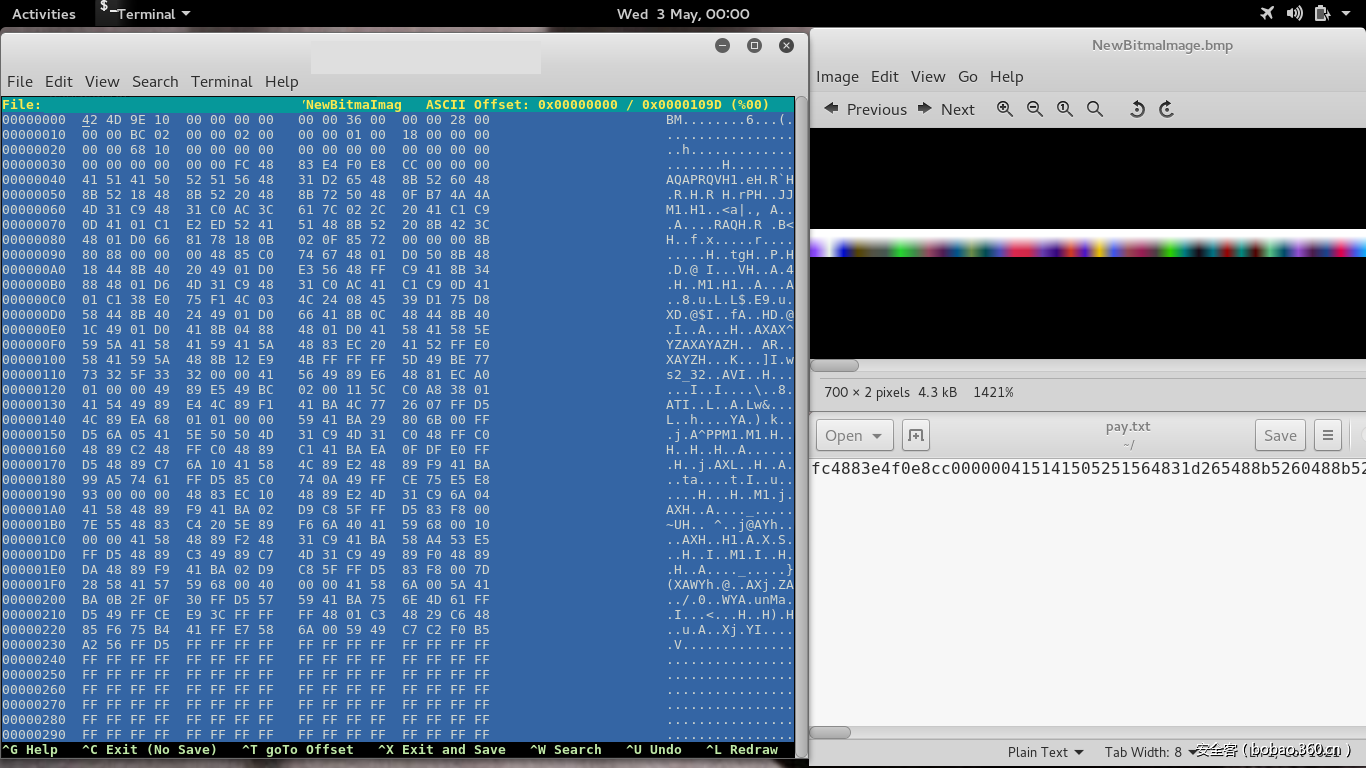The image size is (1366, 768).
Task: Open the Search menu in terminal window
Action: click(155, 82)
